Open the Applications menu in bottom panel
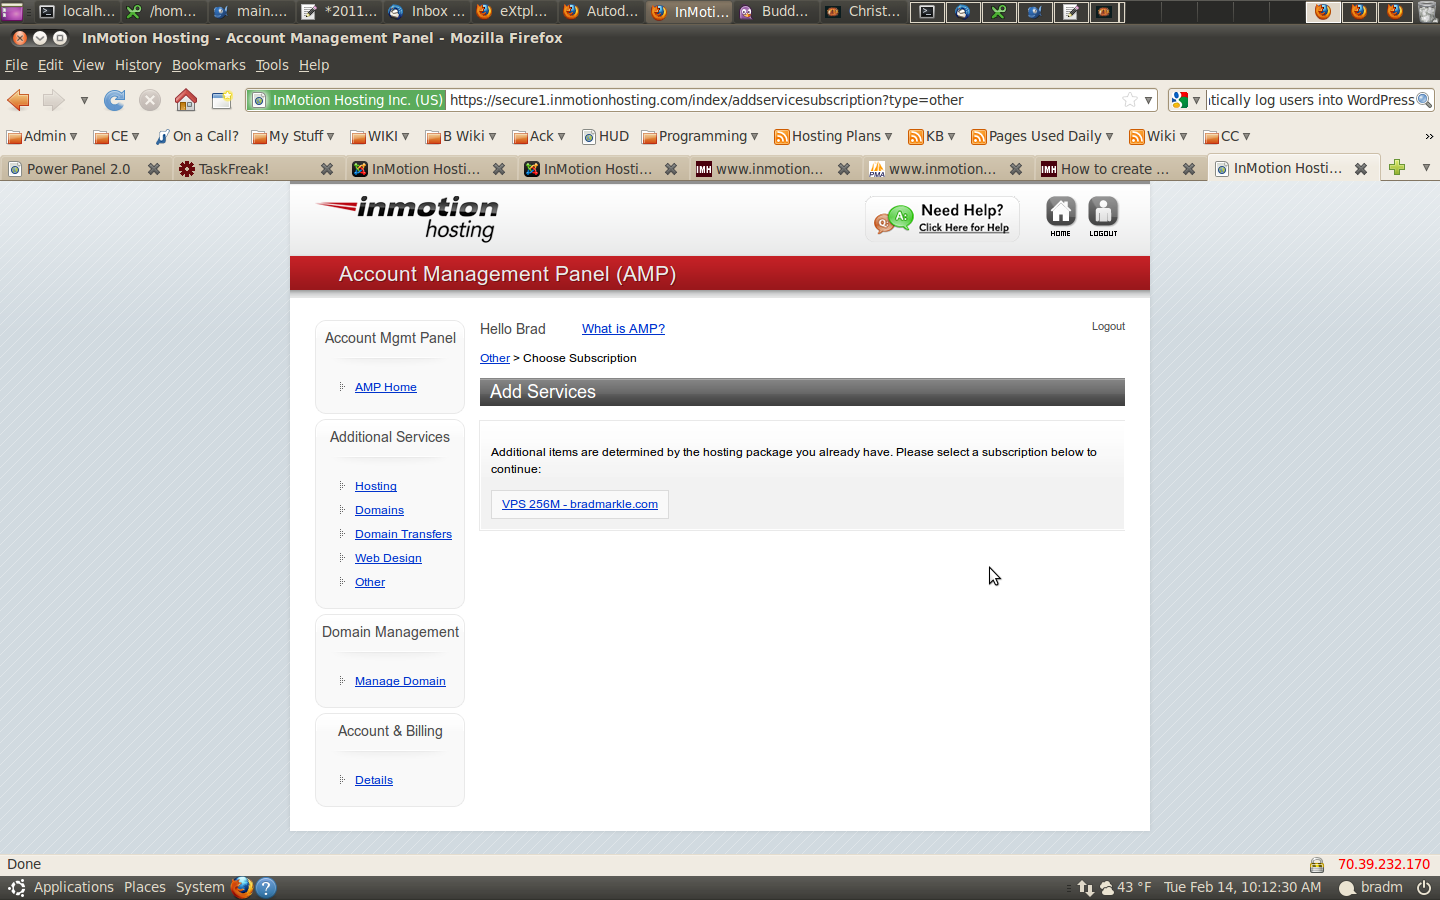Viewport: 1440px width, 900px height. click(74, 887)
